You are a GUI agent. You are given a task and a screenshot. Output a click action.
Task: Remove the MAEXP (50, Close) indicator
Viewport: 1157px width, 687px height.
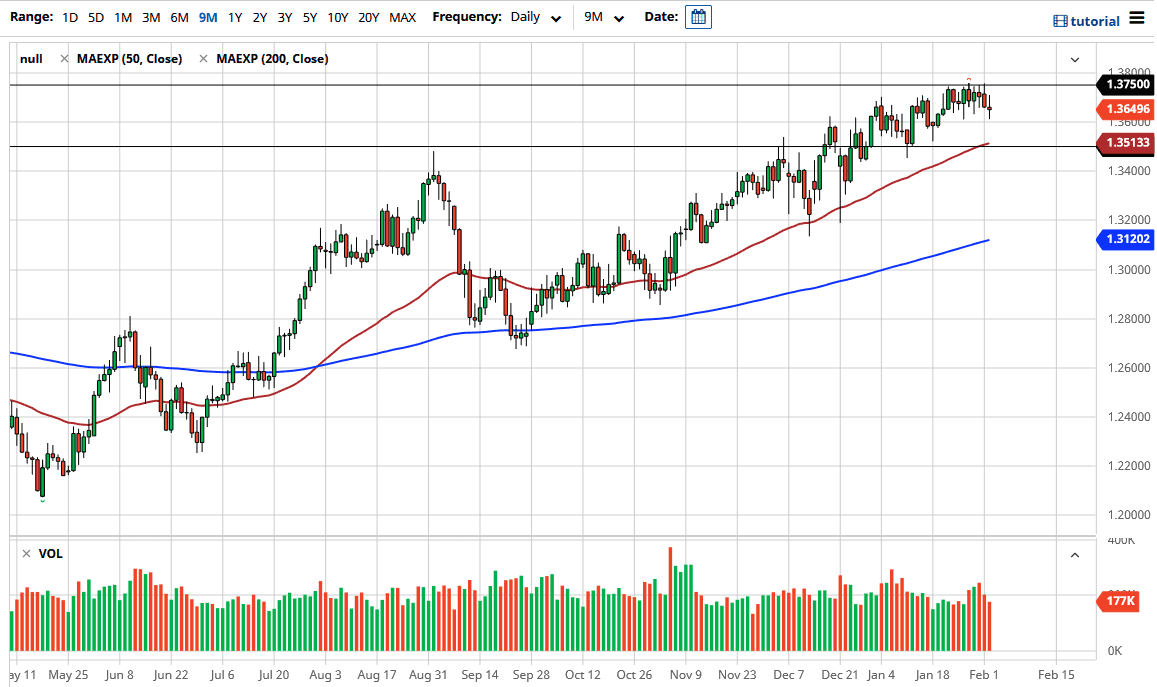tap(64, 59)
